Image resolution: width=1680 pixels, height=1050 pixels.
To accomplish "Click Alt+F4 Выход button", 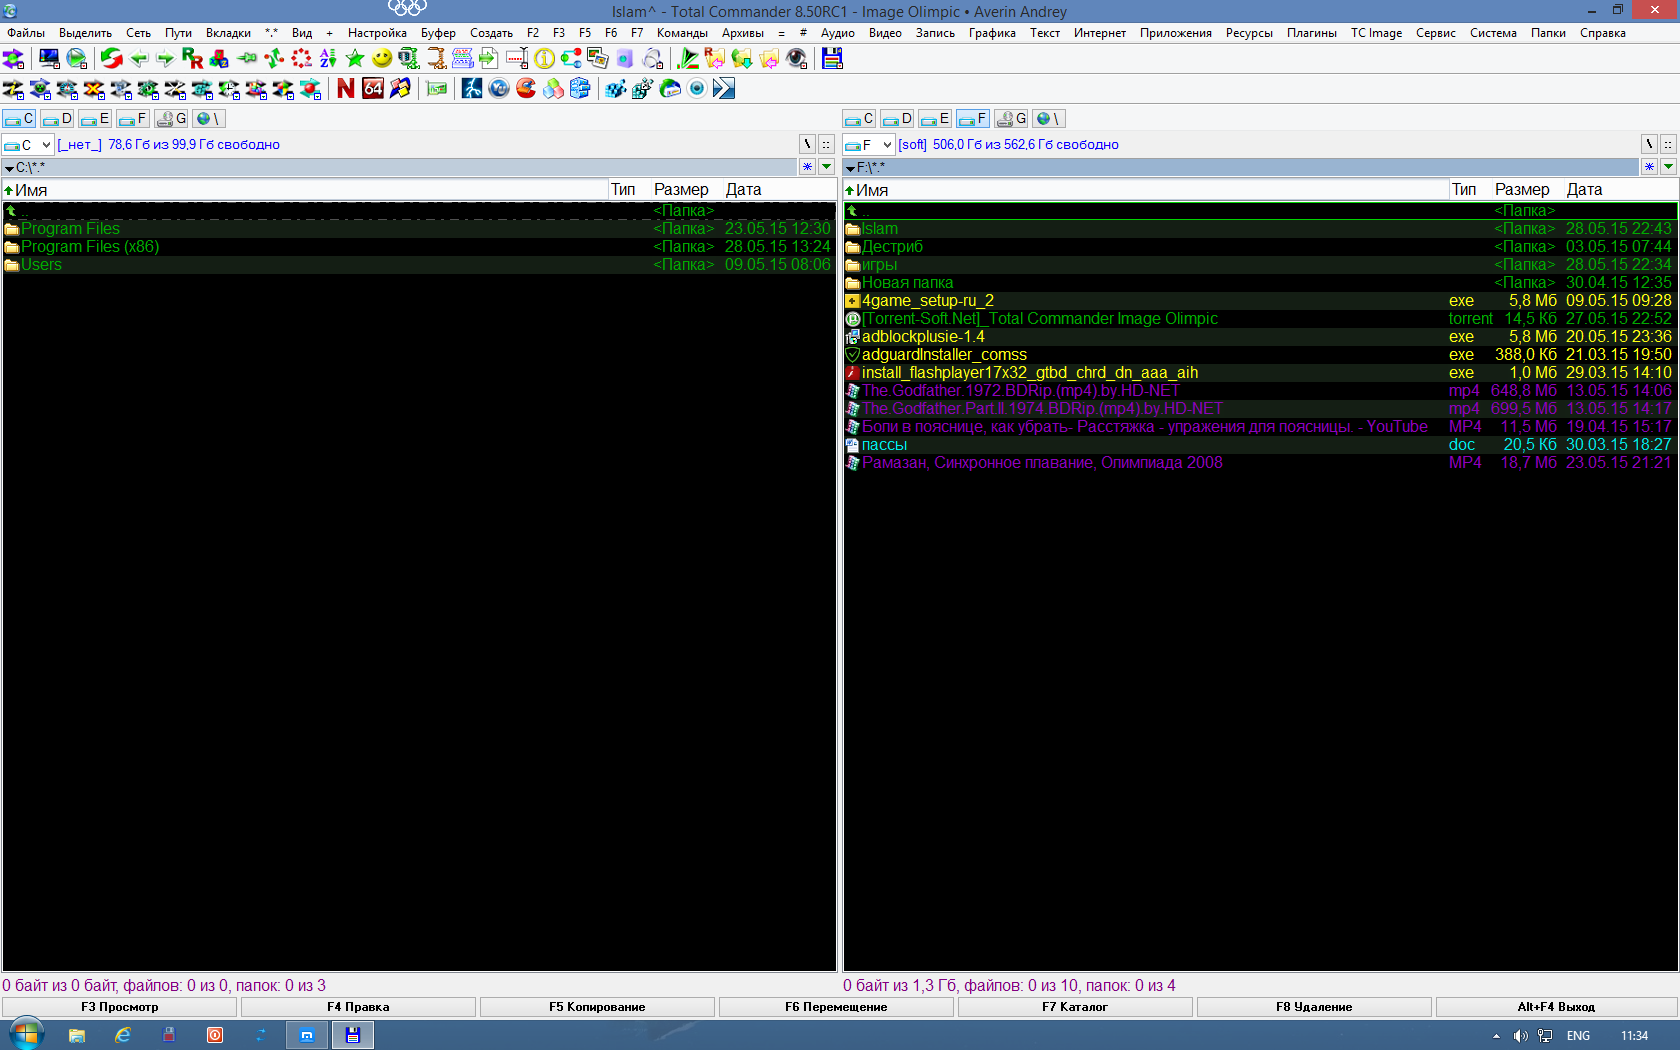I will click(1556, 1007).
